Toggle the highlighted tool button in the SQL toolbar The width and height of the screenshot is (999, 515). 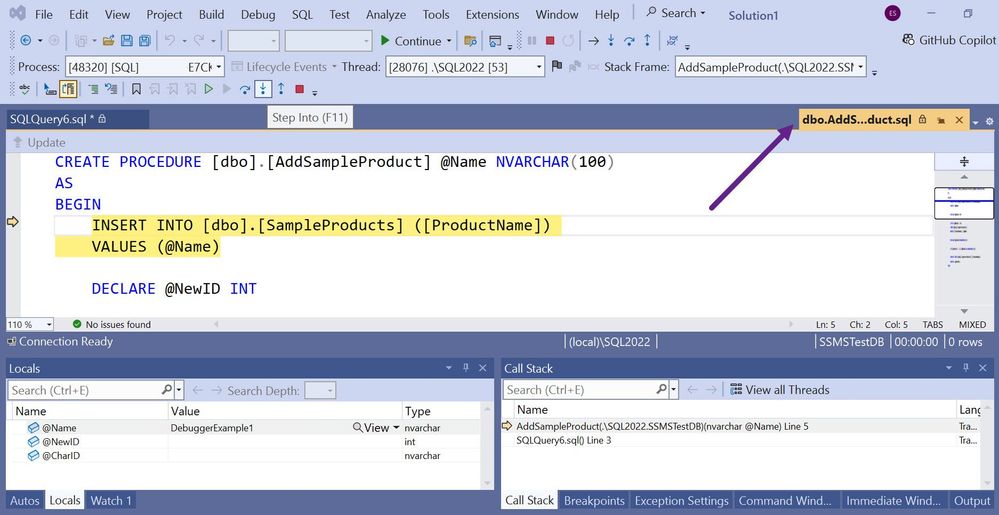pos(68,89)
